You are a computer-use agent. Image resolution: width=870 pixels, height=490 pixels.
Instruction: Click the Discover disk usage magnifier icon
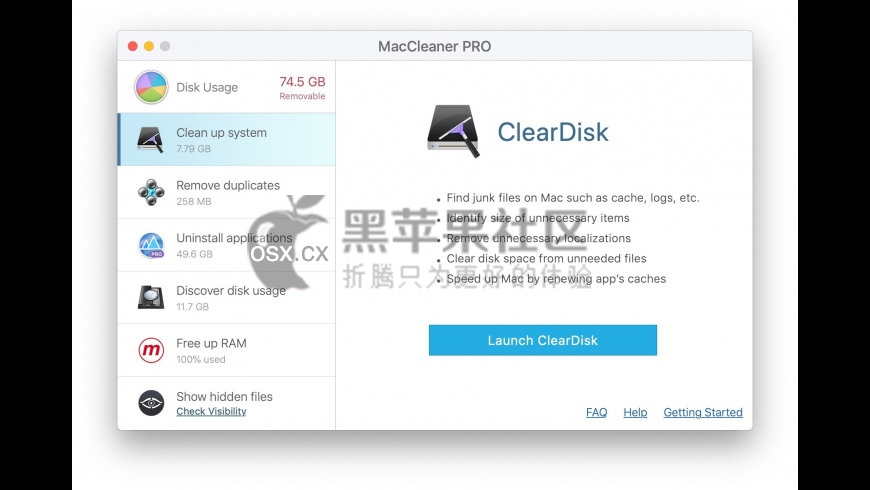tap(151, 297)
